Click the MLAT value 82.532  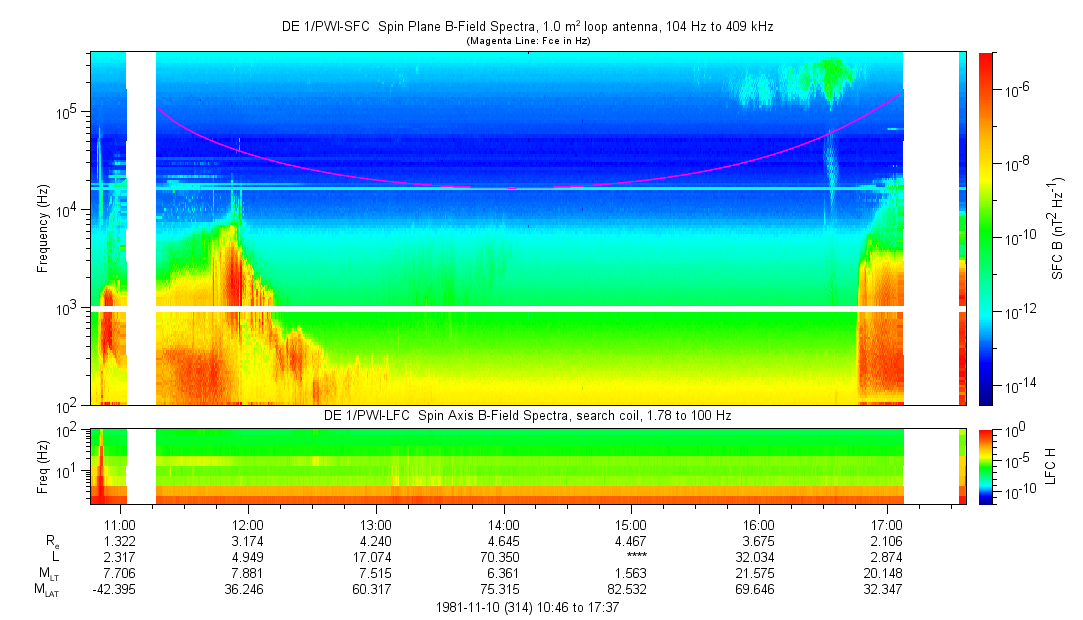click(x=631, y=591)
